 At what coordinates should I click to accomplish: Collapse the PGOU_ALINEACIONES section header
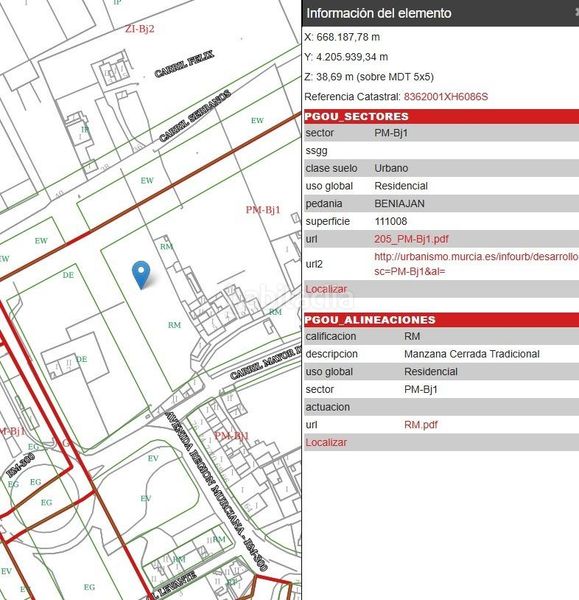pos(441,320)
